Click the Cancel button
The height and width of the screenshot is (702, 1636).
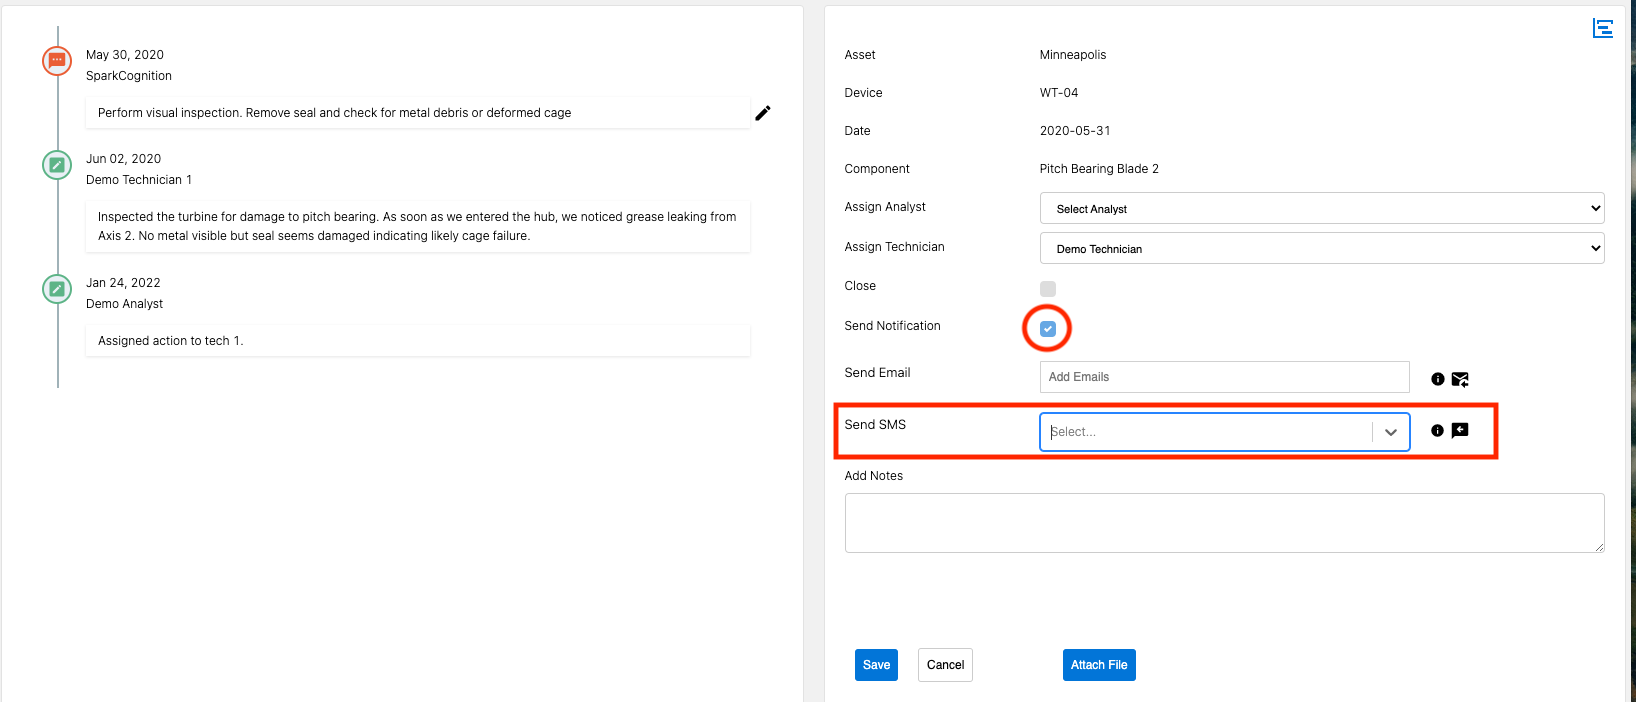(945, 665)
